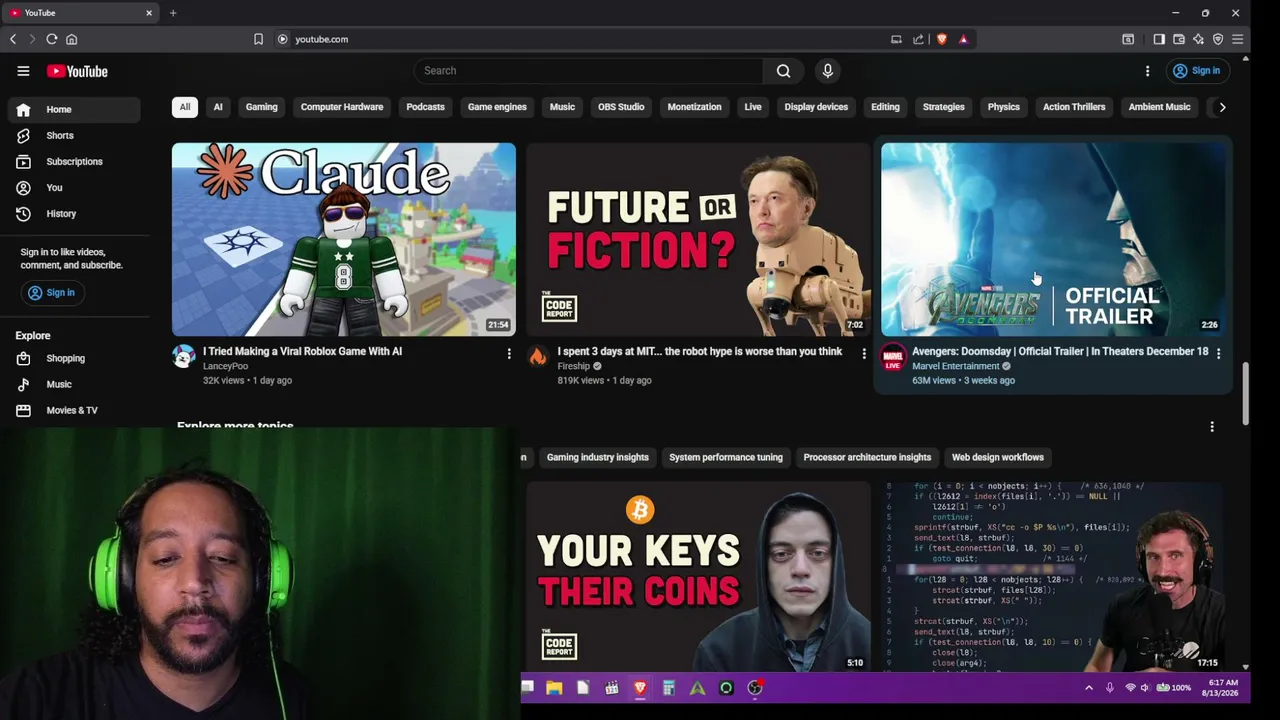The height and width of the screenshot is (720, 1280).
Task: Share the page with the share icon
Action: (x=918, y=39)
